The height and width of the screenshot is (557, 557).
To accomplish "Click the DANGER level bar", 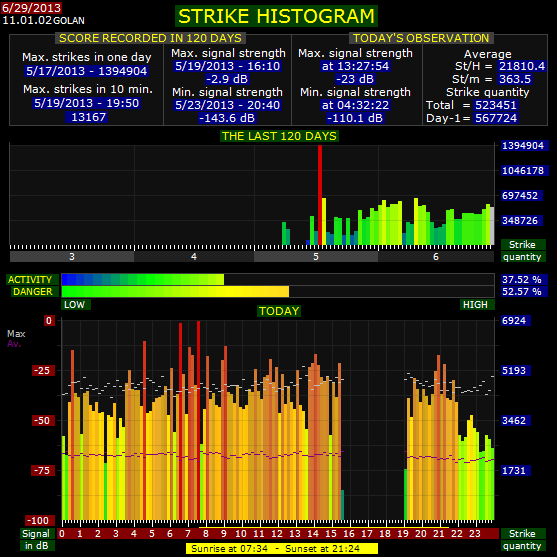I will pyautogui.click(x=278, y=292).
